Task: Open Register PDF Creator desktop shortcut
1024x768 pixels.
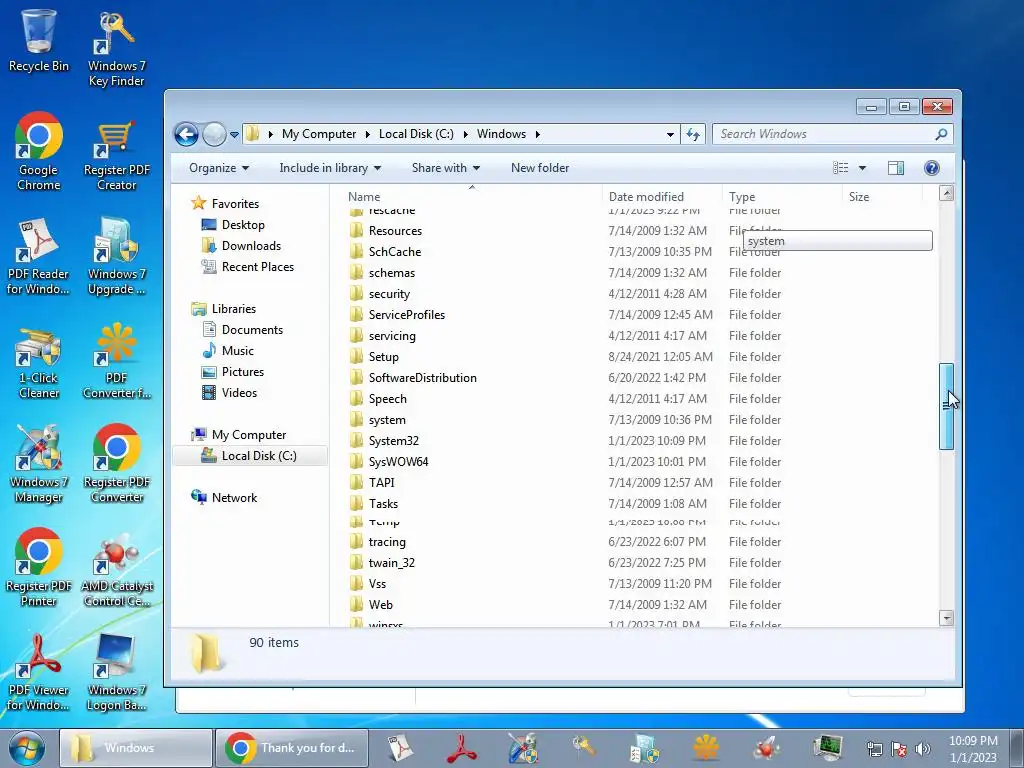Action: (116, 155)
